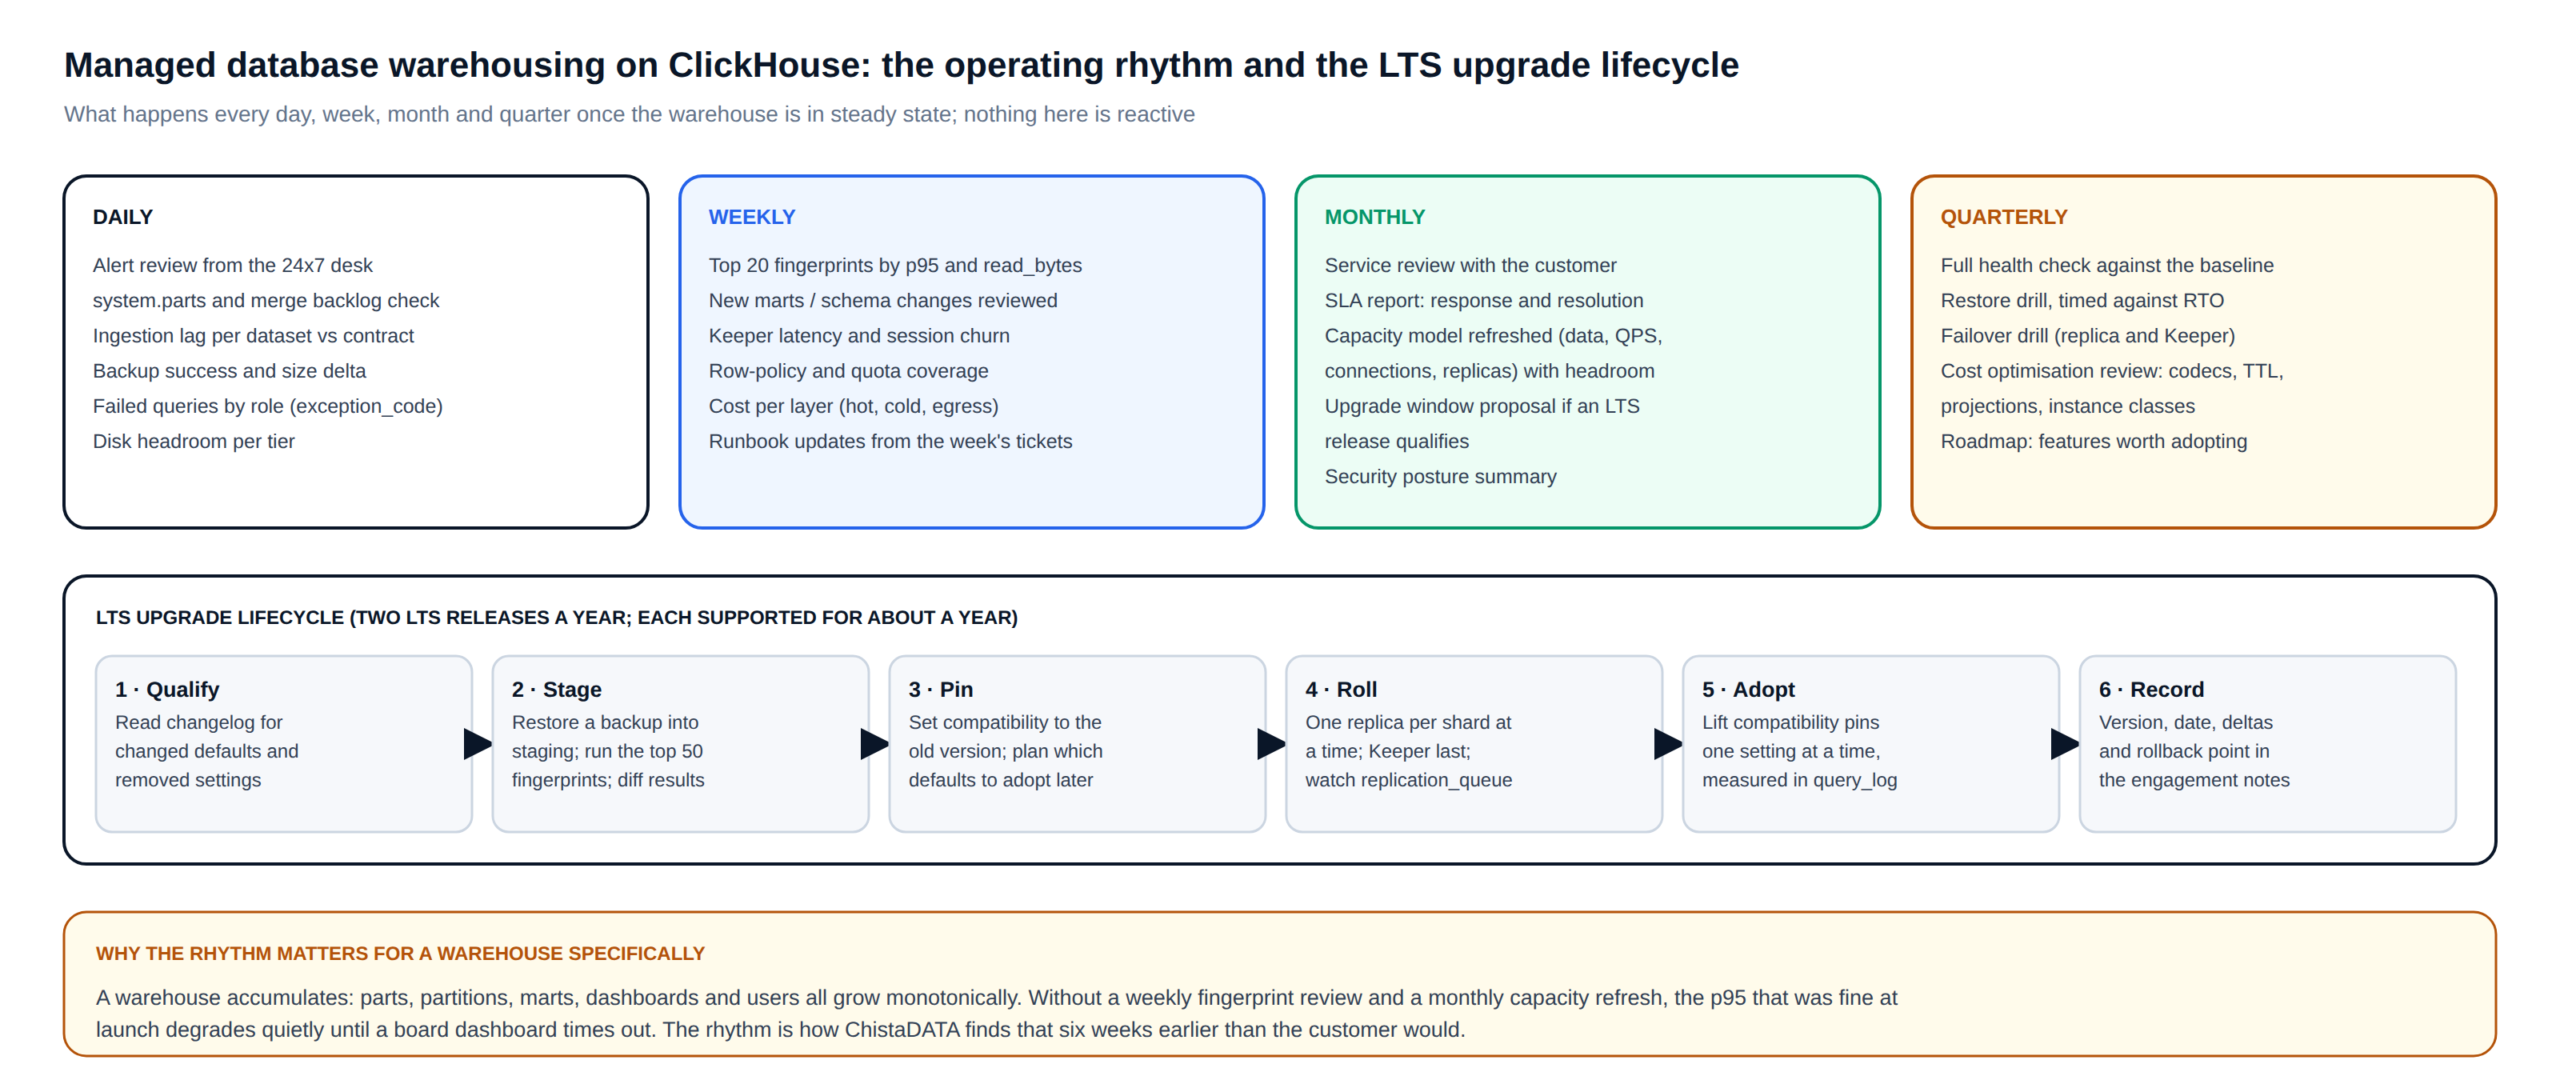The width and height of the screenshot is (2560, 1088).
Task: Select the WEEKLY card heading
Action: 752,217
